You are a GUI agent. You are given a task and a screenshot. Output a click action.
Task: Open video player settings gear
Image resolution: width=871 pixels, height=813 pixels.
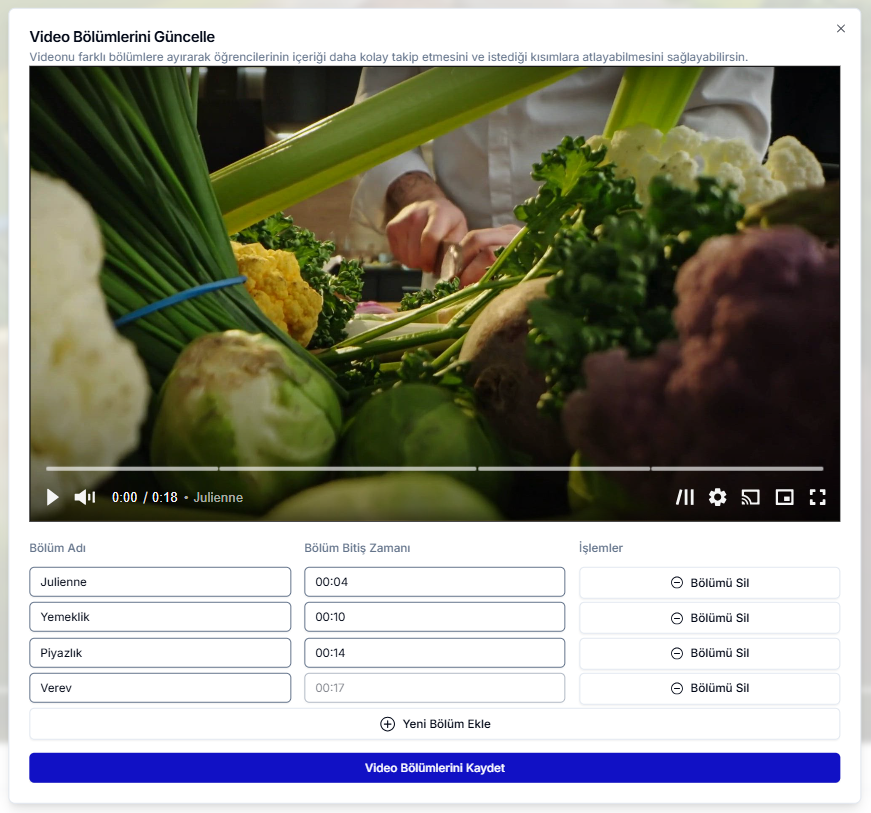coord(717,497)
